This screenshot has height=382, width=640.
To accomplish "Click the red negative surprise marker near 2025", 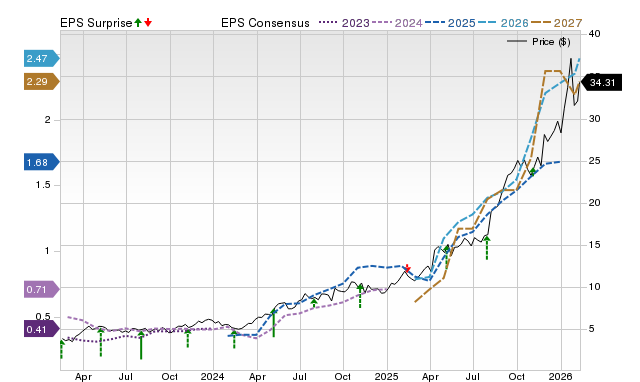I will tap(407, 268).
